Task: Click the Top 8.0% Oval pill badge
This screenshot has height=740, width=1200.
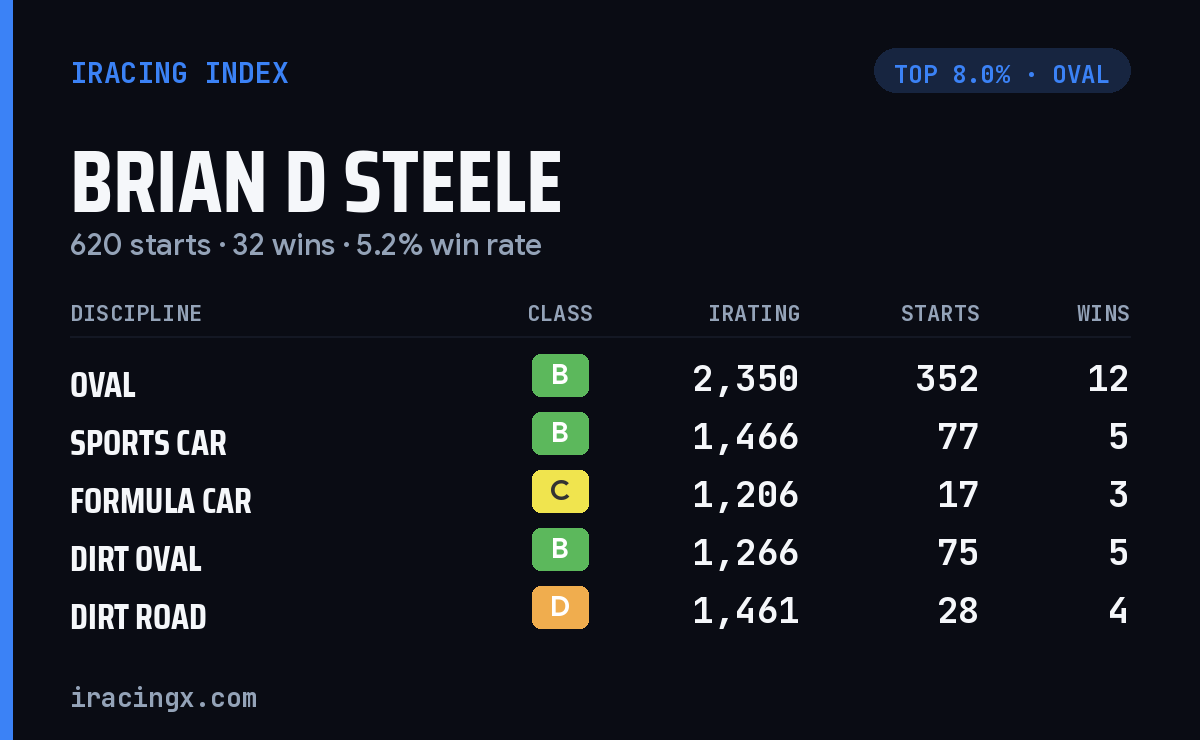Action: [1002, 71]
